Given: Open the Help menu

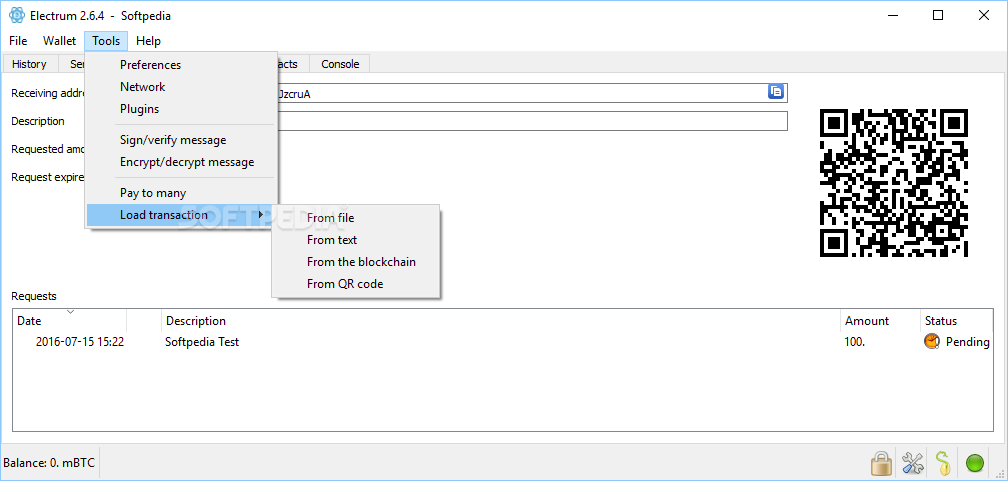Looking at the screenshot, I should [x=148, y=41].
